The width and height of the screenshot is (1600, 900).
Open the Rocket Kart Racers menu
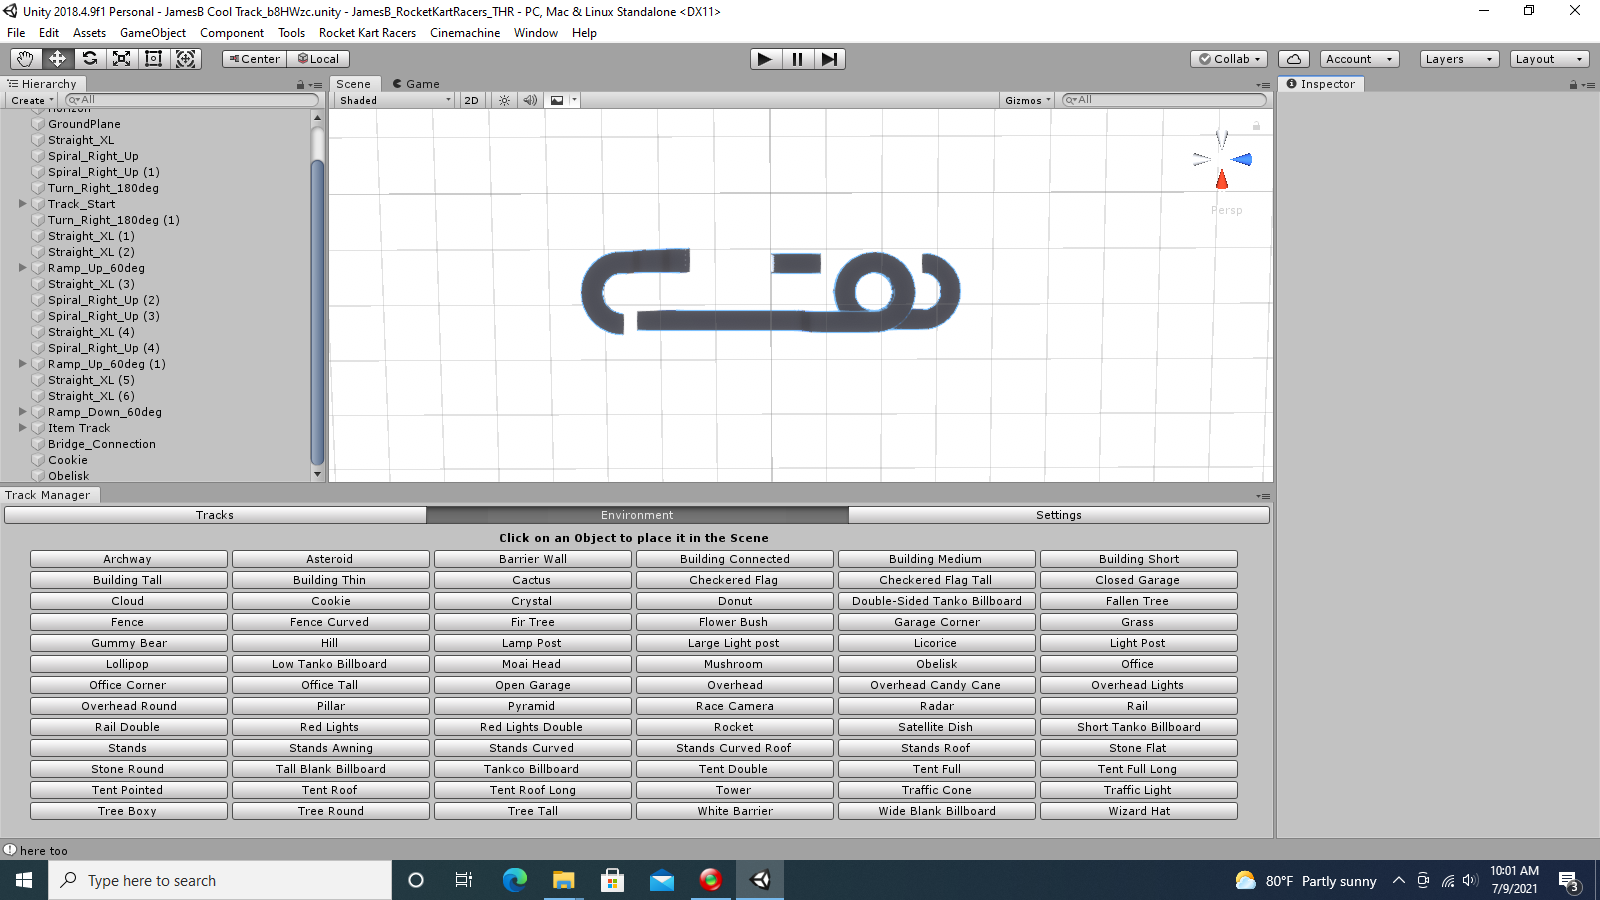coord(367,33)
